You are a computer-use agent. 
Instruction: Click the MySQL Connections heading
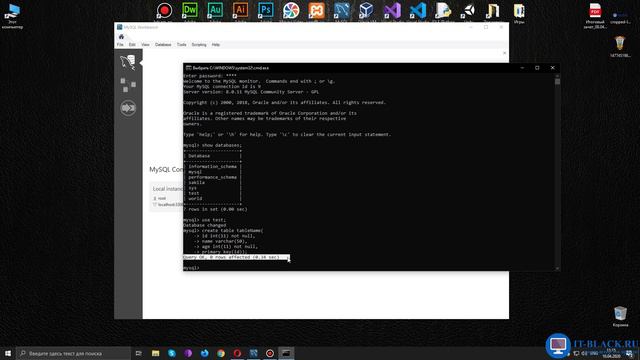click(x=167, y=169)
